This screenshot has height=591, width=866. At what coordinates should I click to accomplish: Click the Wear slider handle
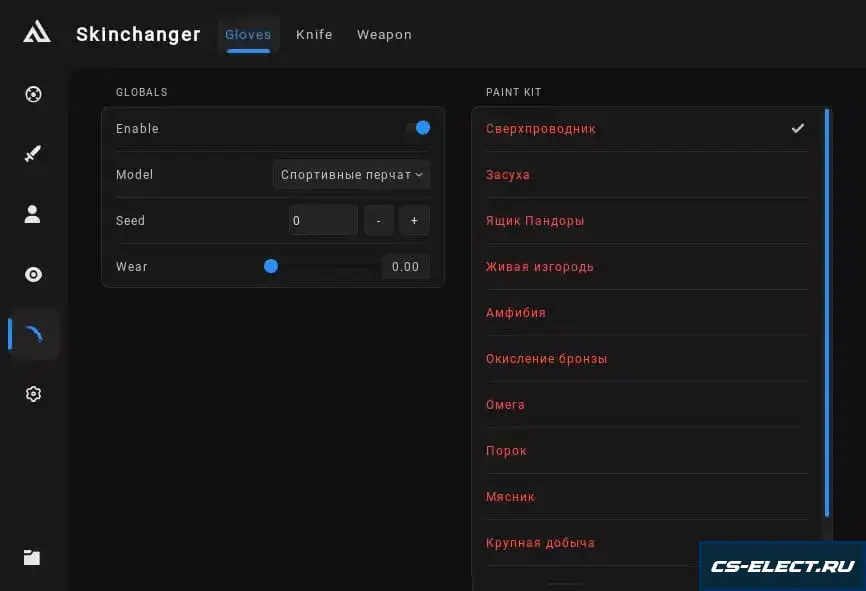click(x=271, y=266)
